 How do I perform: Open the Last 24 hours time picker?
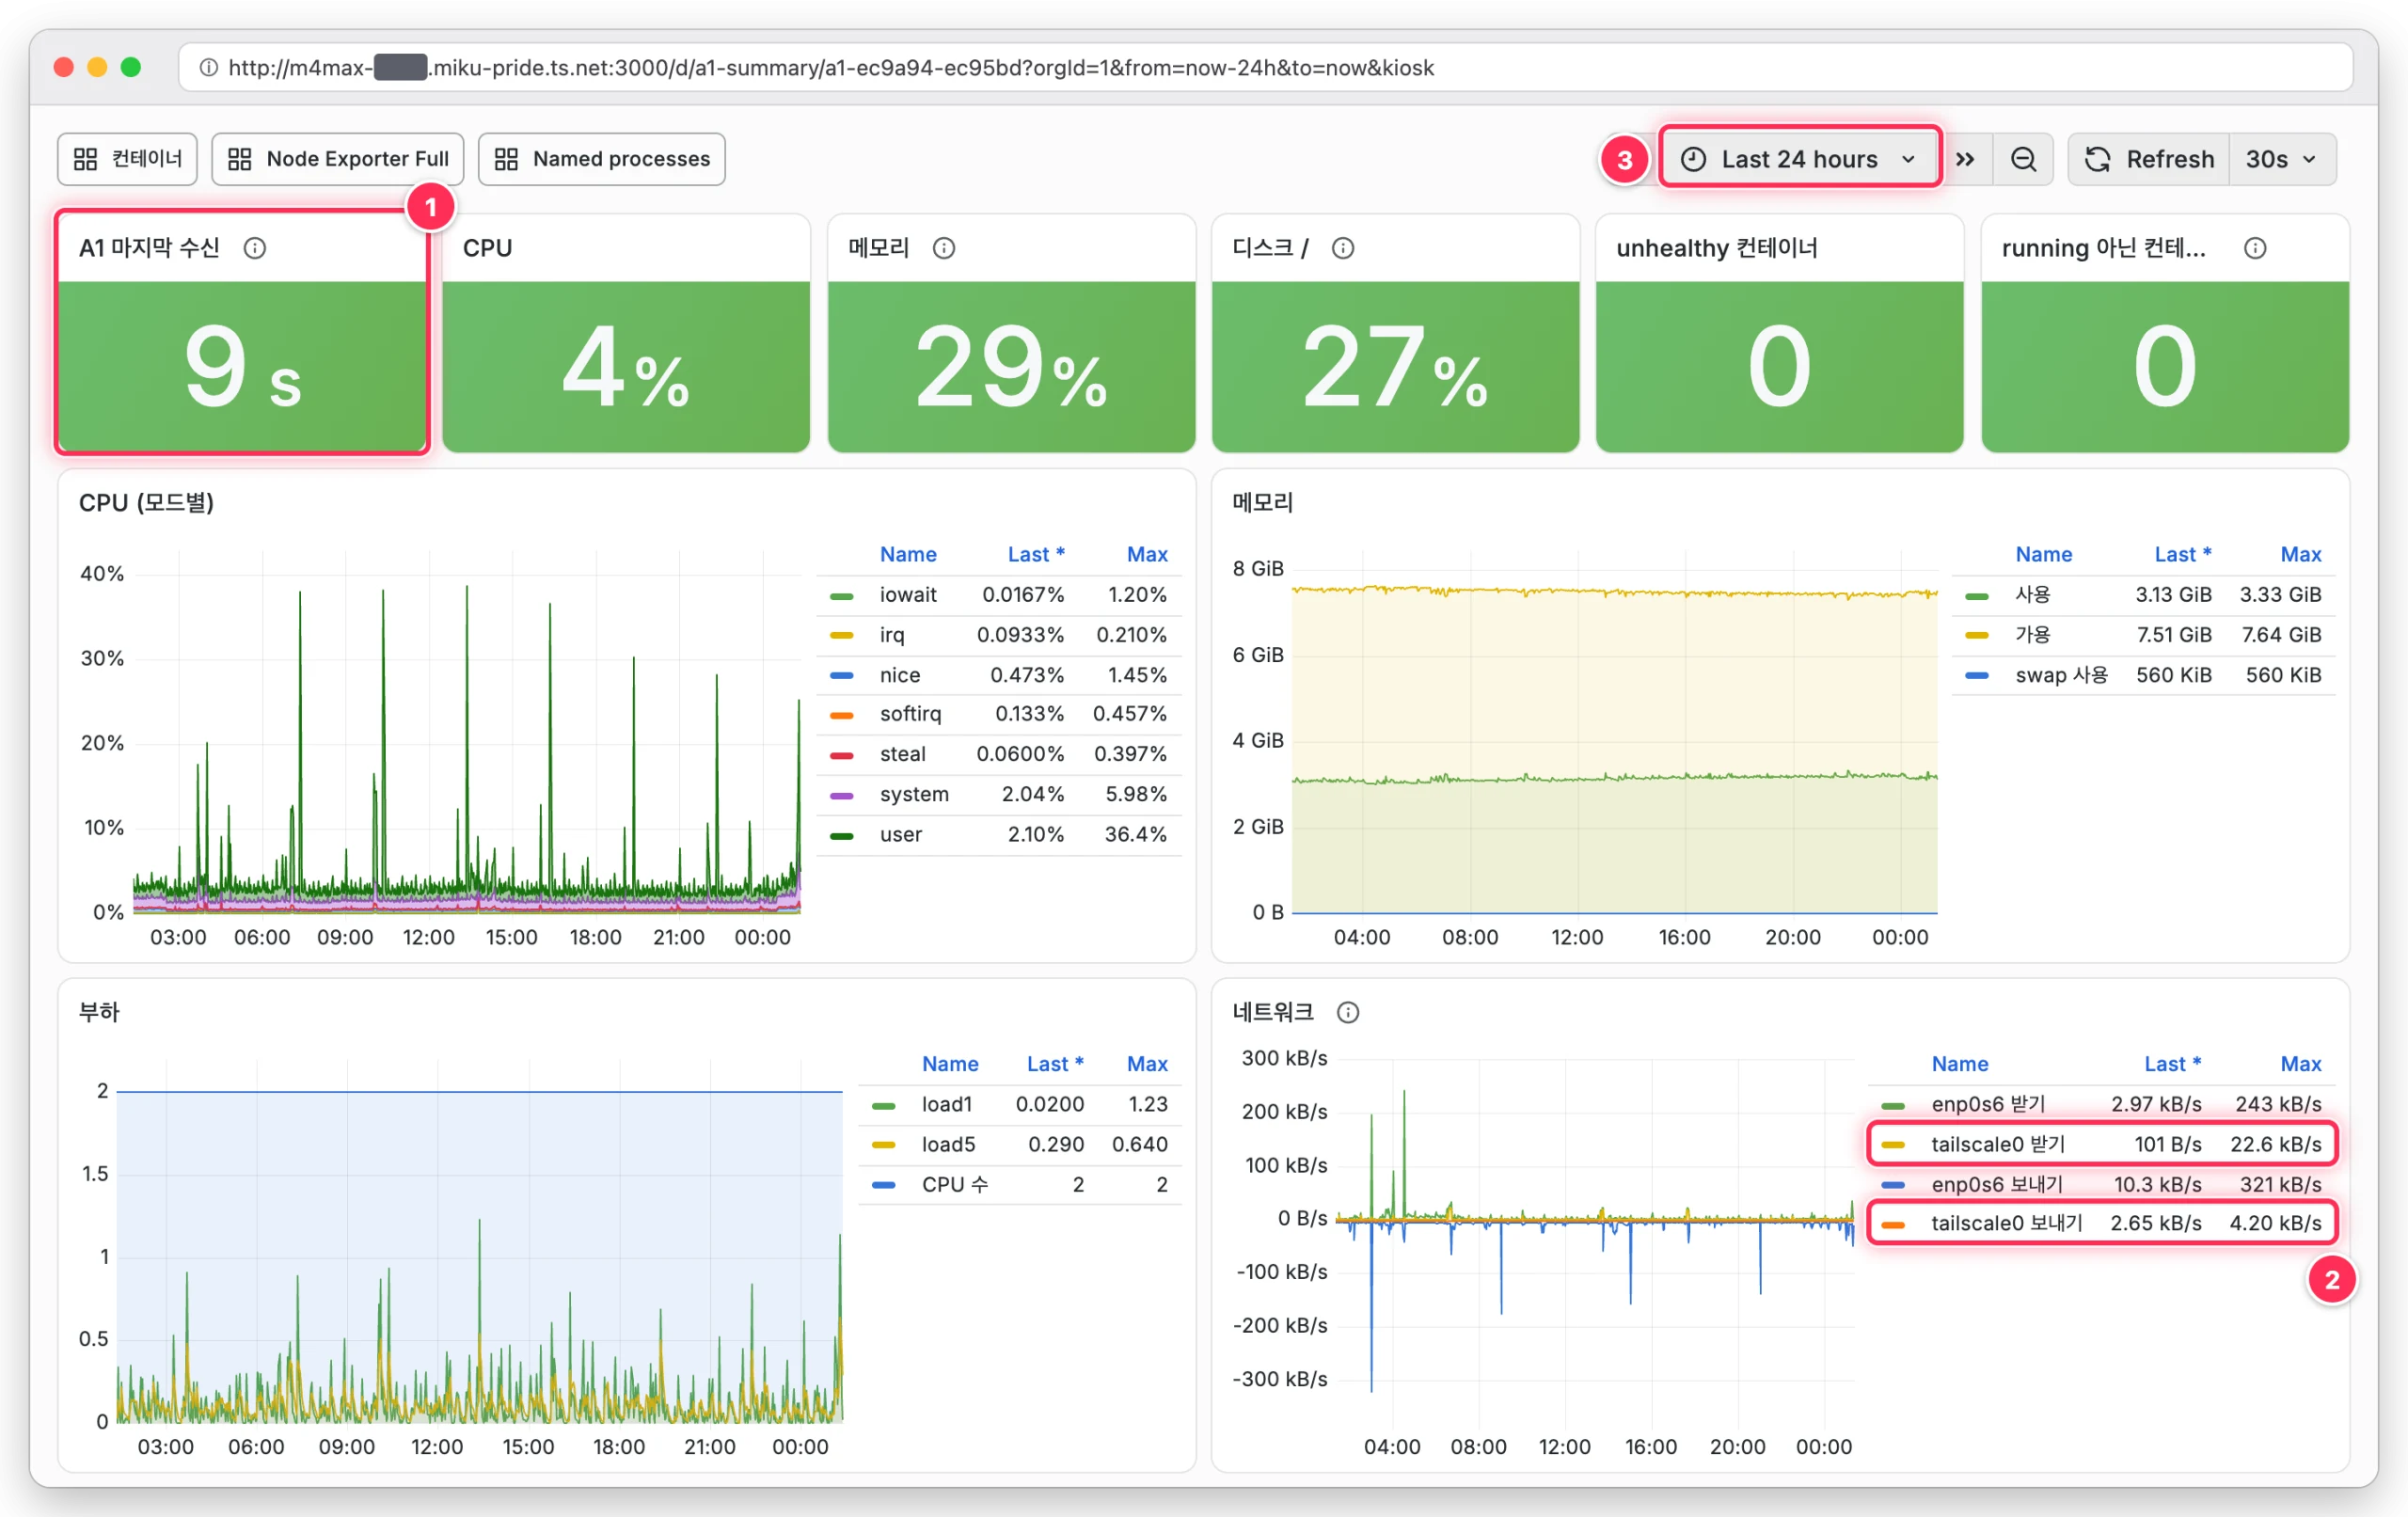click(1799, 159)
